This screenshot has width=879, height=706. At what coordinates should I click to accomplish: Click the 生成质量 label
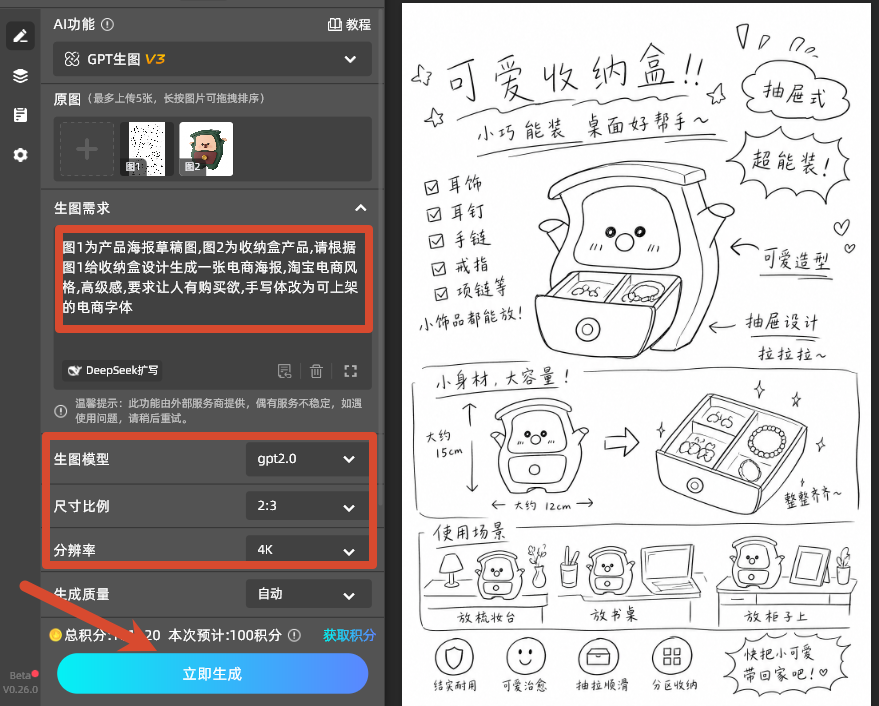81,594
